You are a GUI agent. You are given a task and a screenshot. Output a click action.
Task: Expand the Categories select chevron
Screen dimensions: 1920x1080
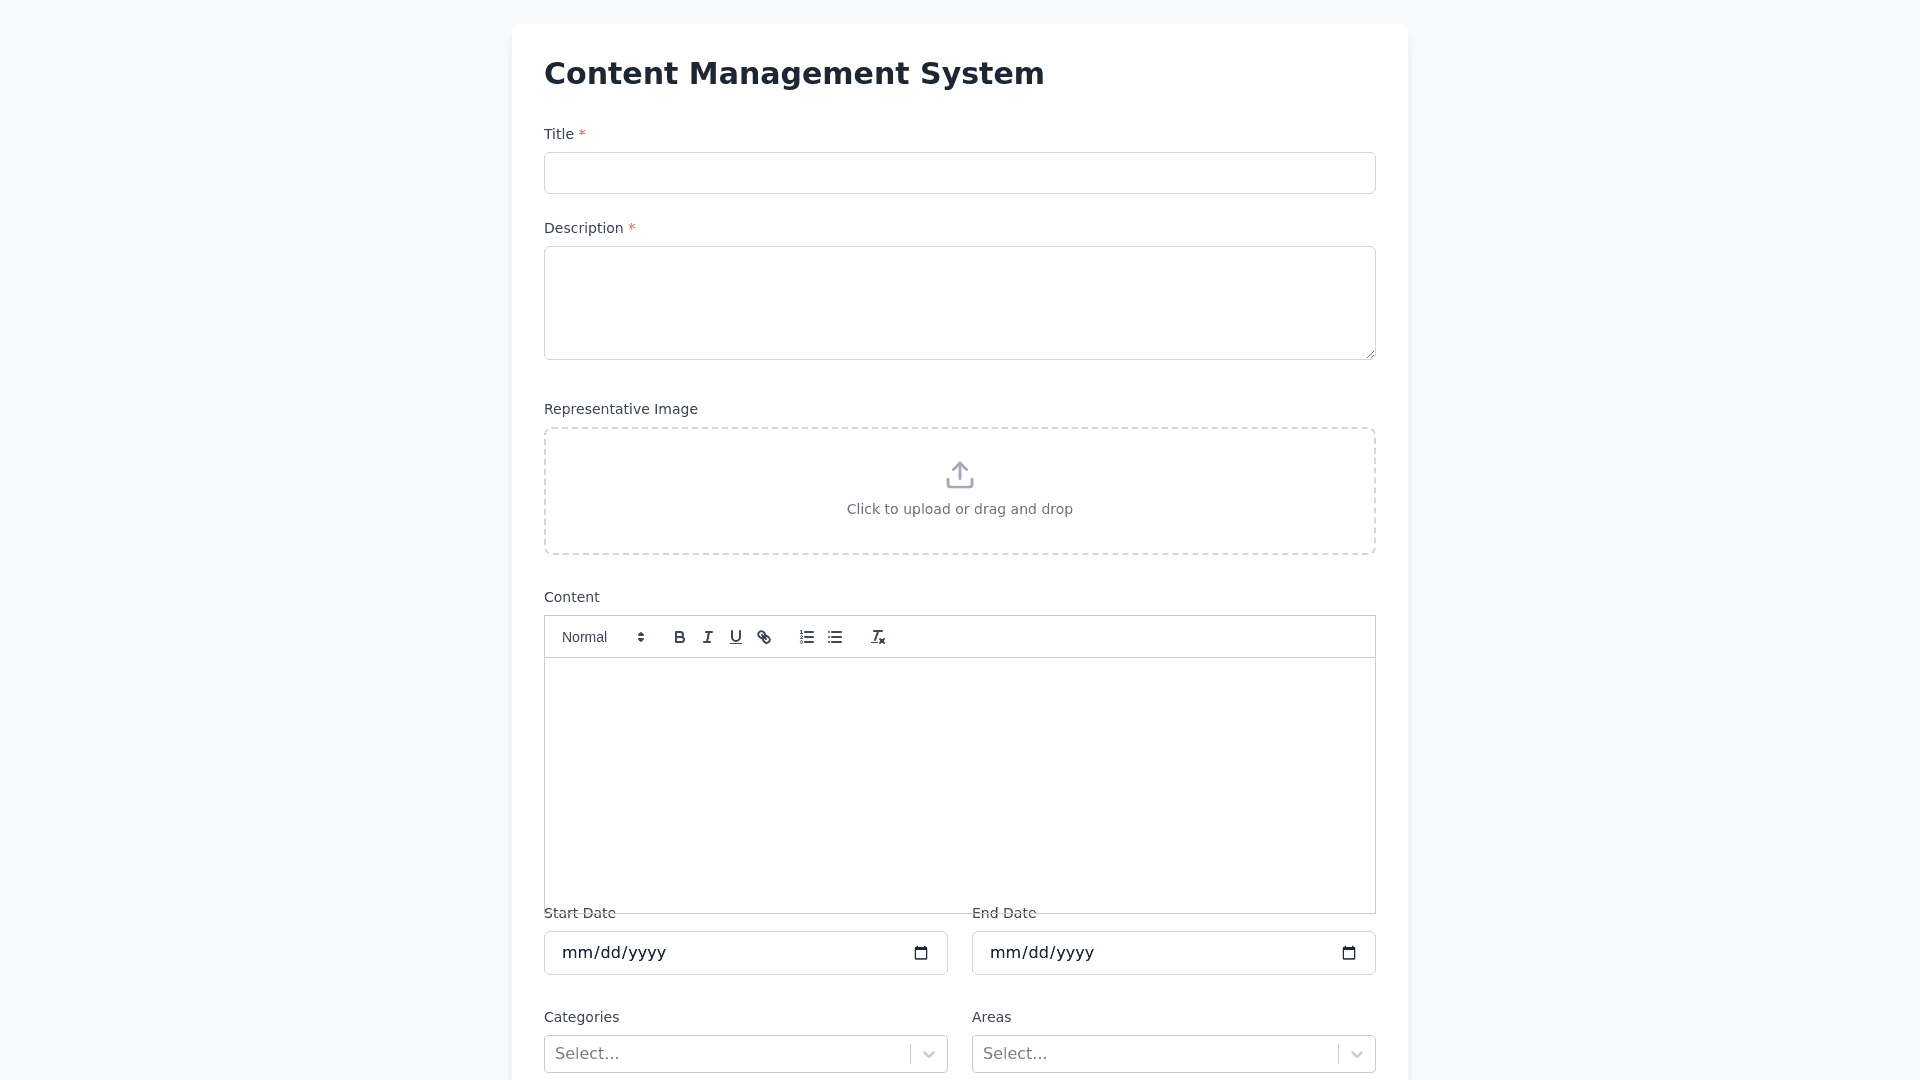[929, 1054]
